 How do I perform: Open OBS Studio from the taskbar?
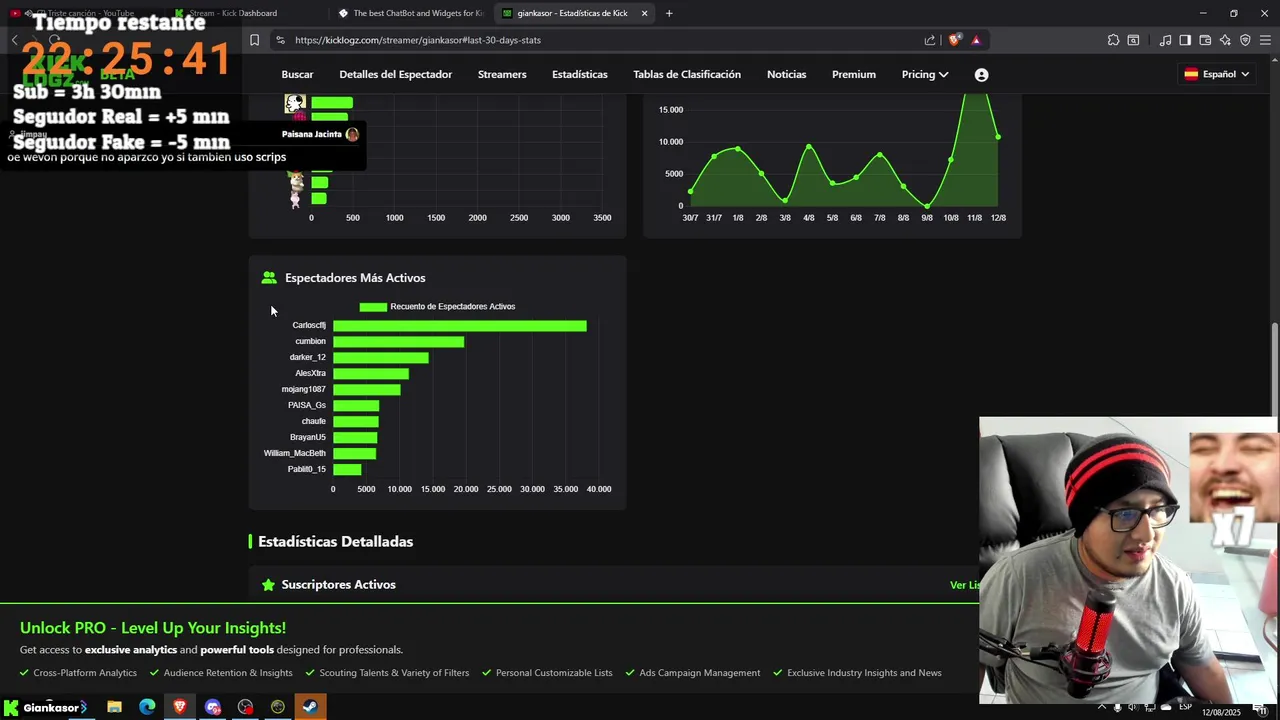[x=245, y=707]
